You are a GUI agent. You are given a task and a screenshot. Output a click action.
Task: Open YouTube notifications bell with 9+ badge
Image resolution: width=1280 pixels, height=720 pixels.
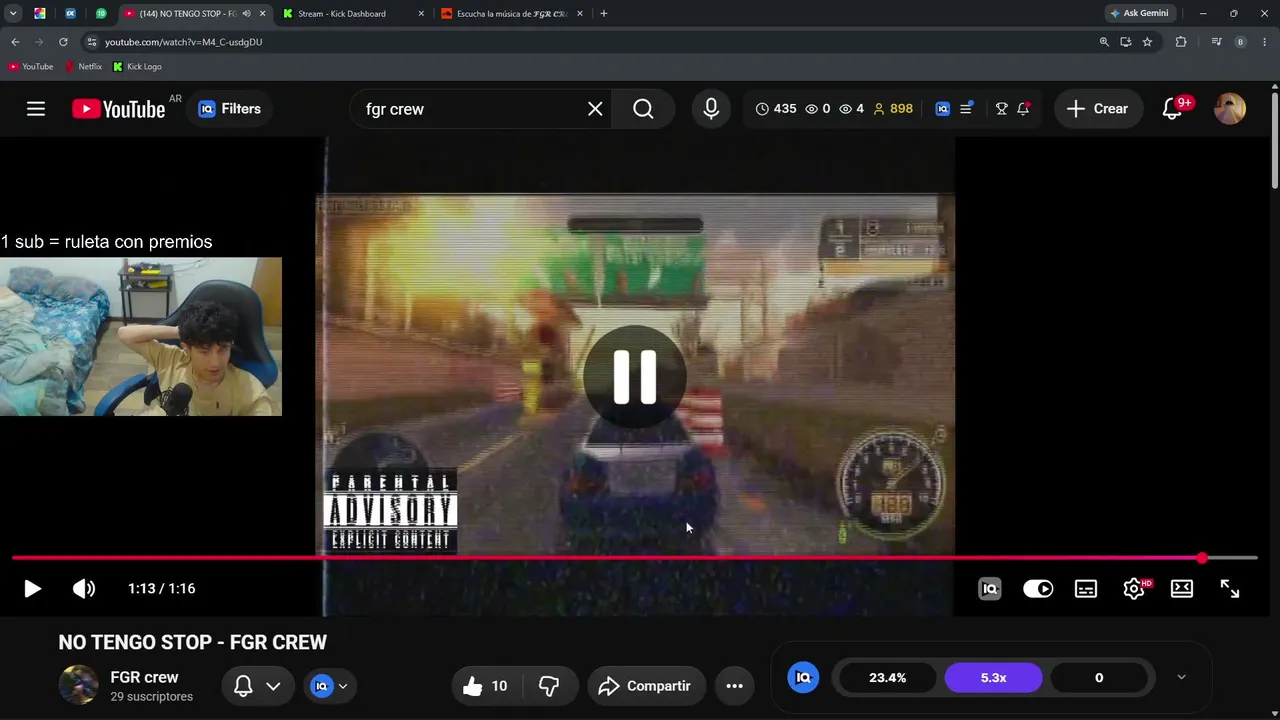[1173, 109]
